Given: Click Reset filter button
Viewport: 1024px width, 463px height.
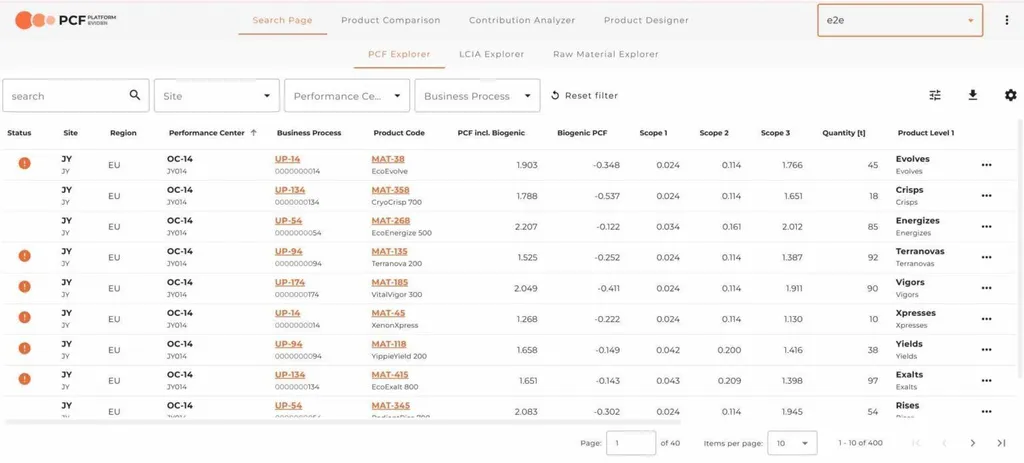Looking at the screenshot, I should [x=584, y=95].
